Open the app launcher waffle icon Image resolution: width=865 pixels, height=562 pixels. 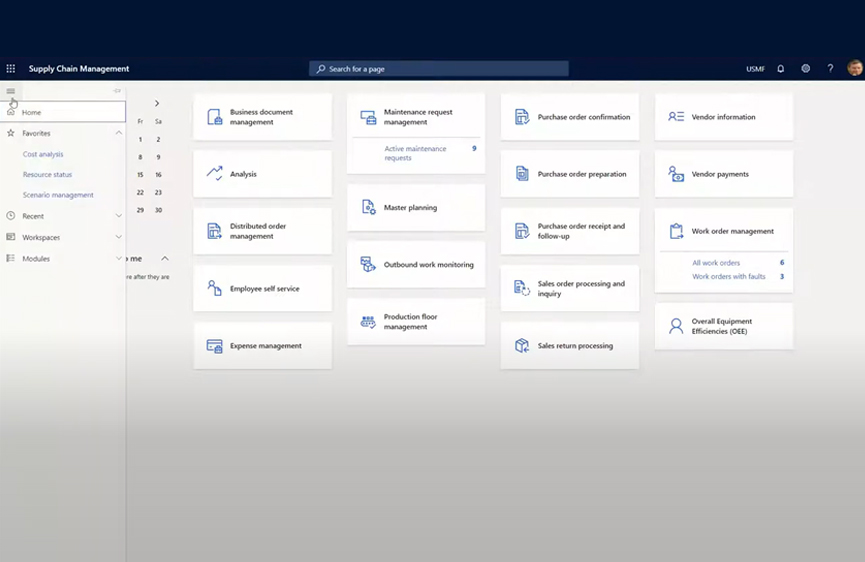(x=11, y=69)
